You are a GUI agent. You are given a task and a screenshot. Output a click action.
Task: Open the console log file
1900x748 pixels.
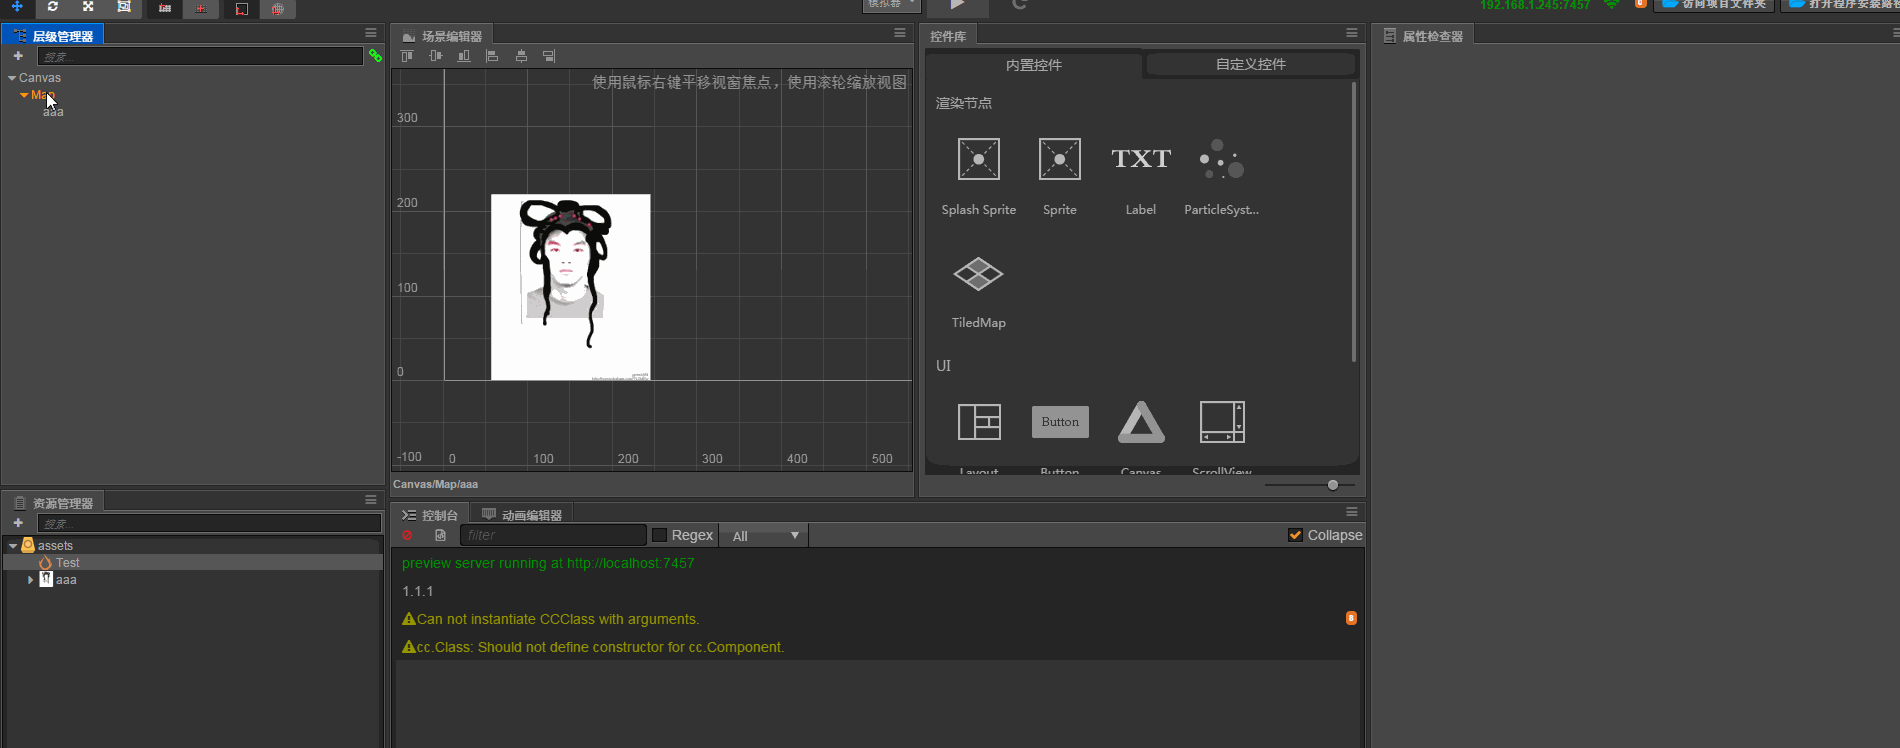click(440, 535)
